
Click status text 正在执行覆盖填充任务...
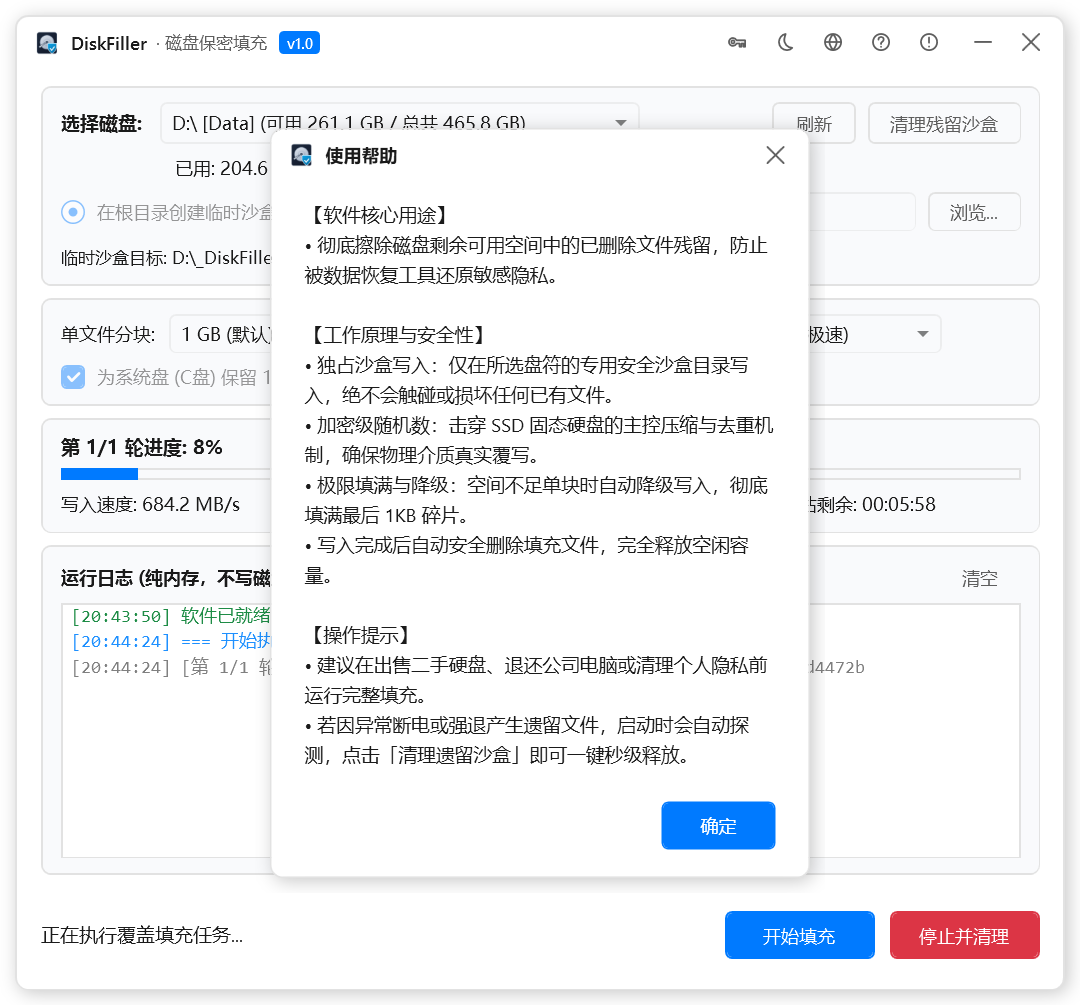142,935
